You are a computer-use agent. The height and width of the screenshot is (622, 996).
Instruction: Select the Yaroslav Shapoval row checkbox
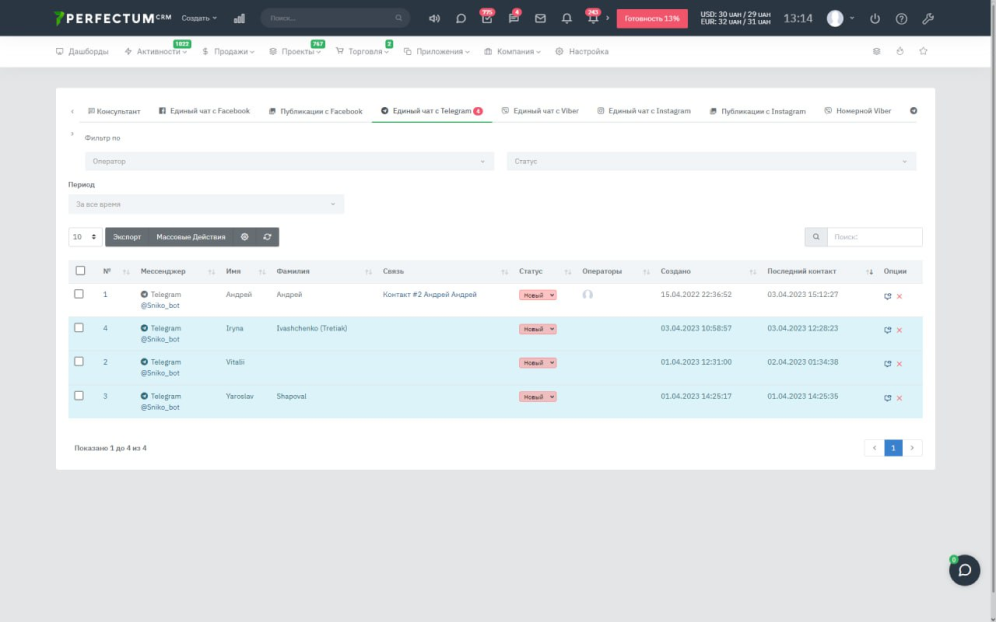[x=80, y=396]
